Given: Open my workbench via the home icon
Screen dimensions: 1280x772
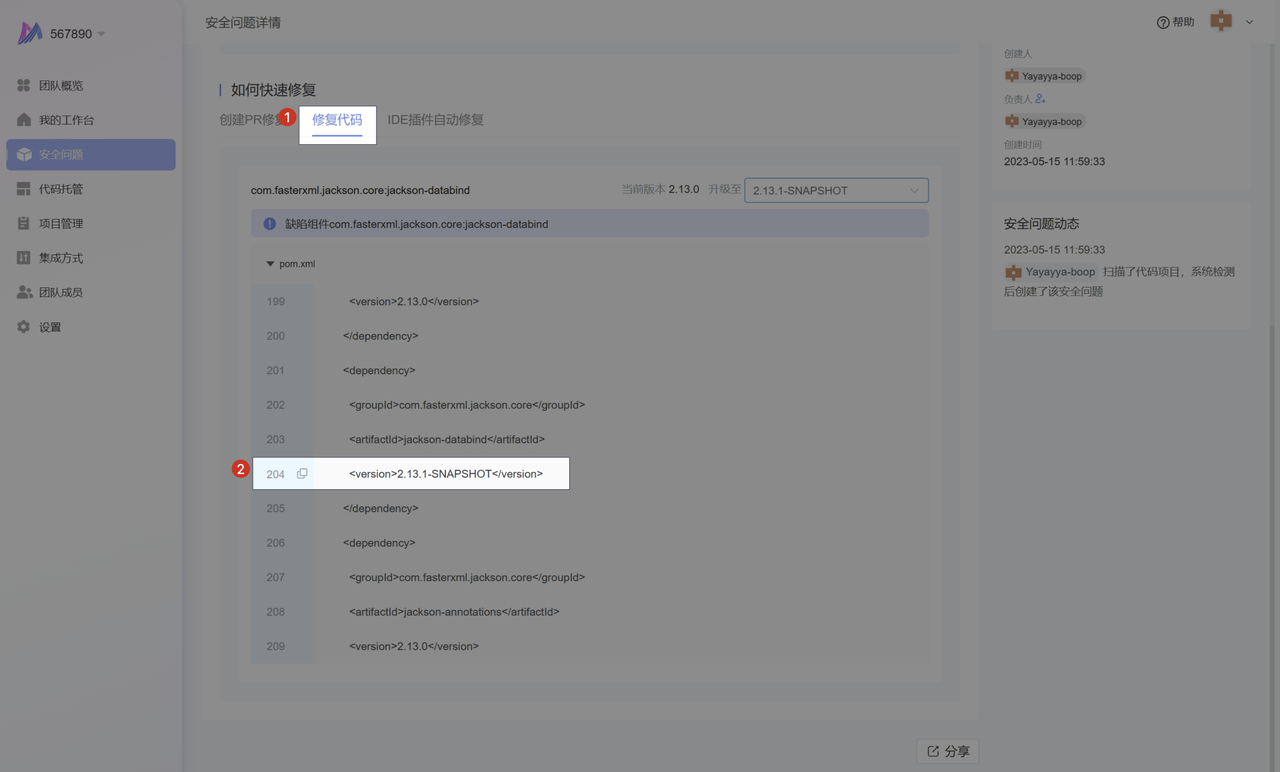Looking at the screenshot, I should pyautogui.click(x=24, y=120).
